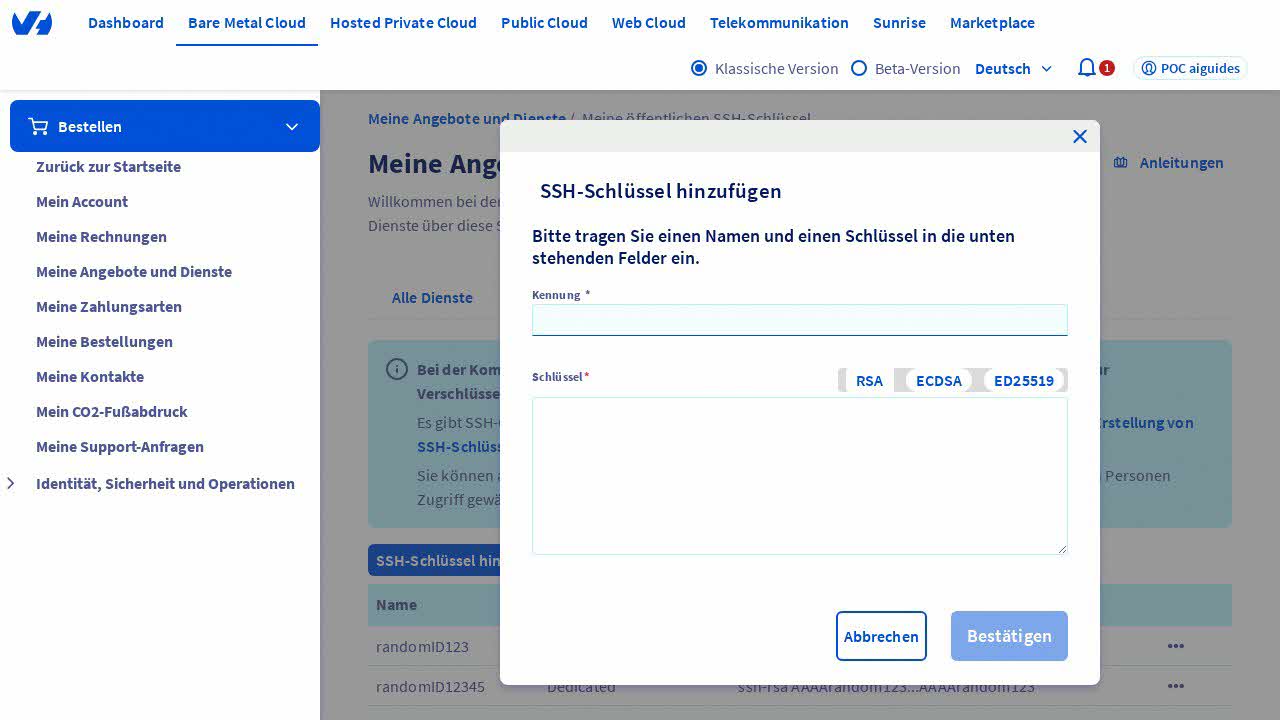Switch key type to ECDSA
This screenshot has width=1280, height=720.
[x=938, y=380]
